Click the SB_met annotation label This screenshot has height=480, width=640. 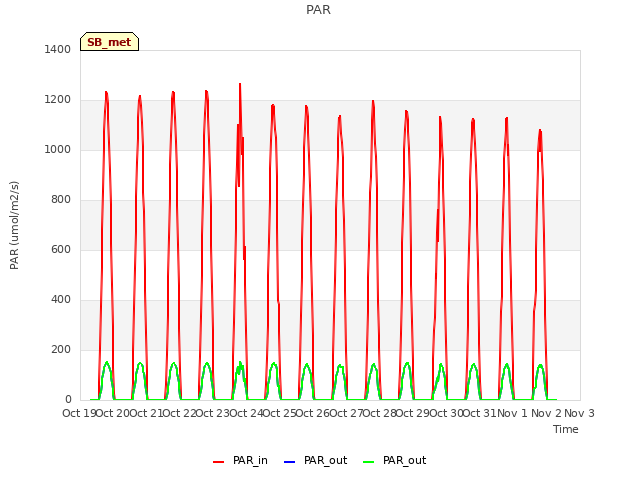click(x=109, y=42)
